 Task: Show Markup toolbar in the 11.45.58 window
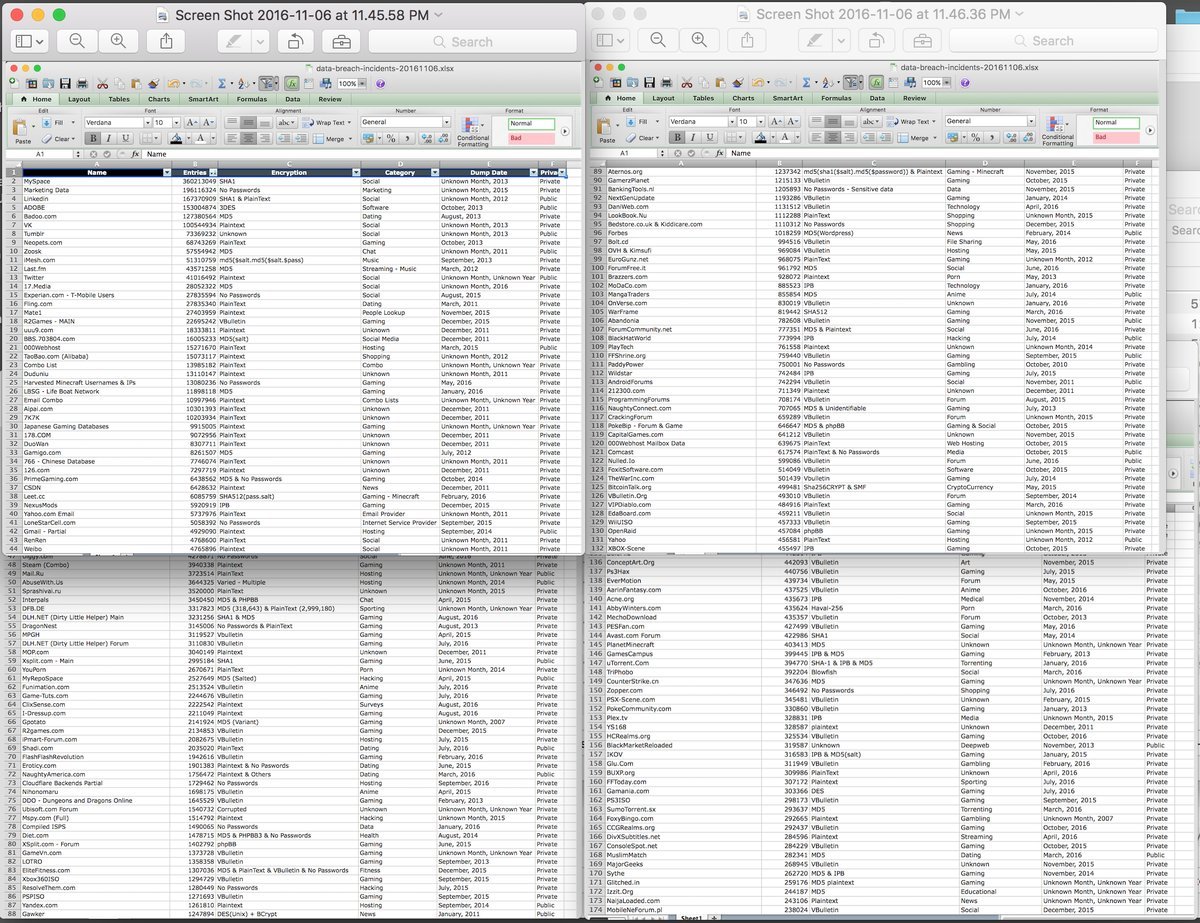click(x=342, y=41)
